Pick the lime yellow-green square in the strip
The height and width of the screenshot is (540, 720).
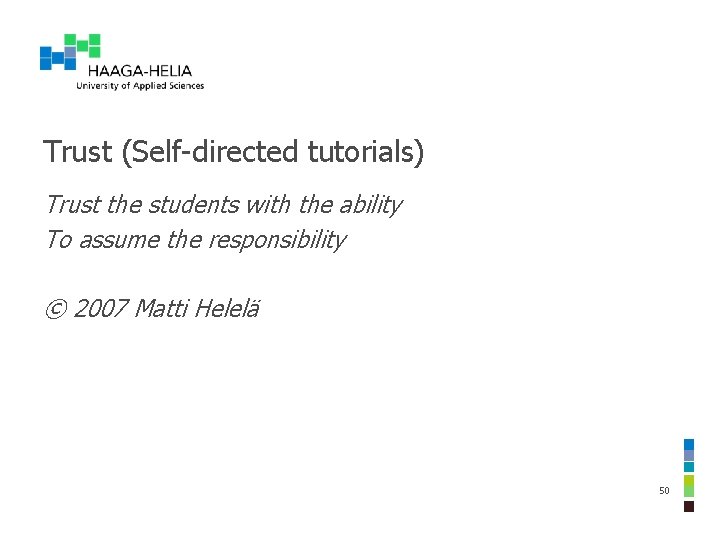coord(689,481)
